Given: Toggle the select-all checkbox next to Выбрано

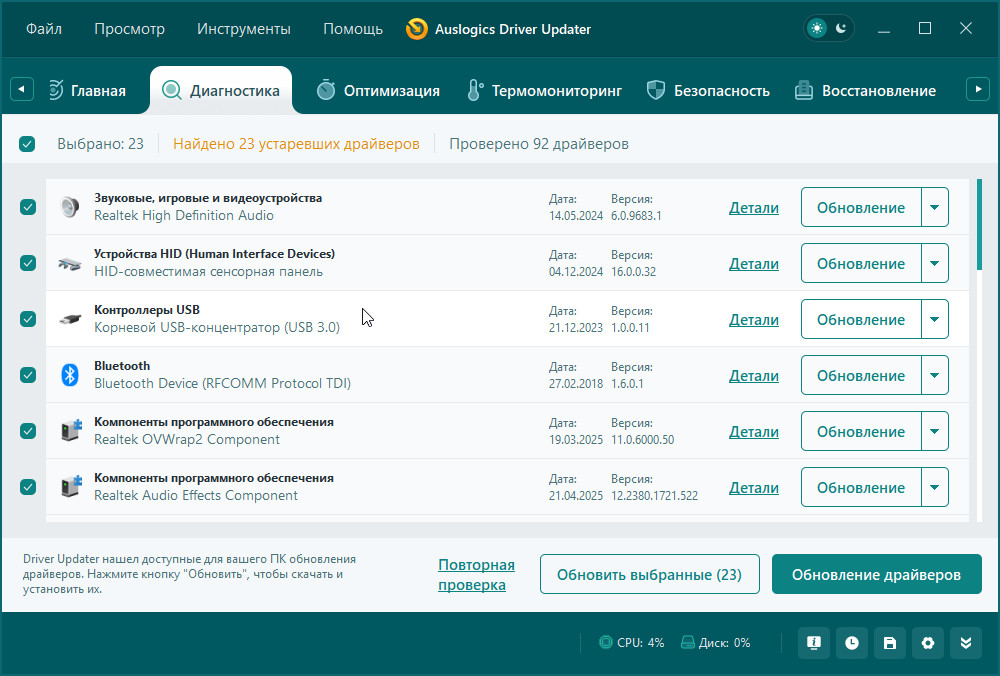Looking at the screenshot, I should tap(27, 144).
